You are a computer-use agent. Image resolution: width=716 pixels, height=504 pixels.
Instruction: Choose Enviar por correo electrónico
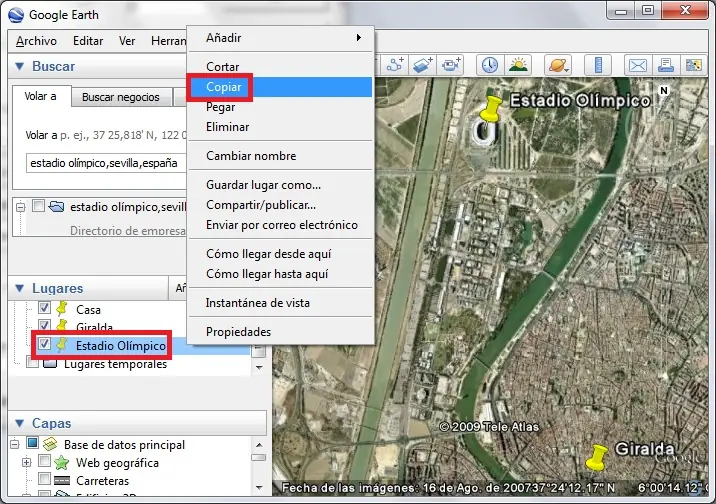tap(282, 225)
